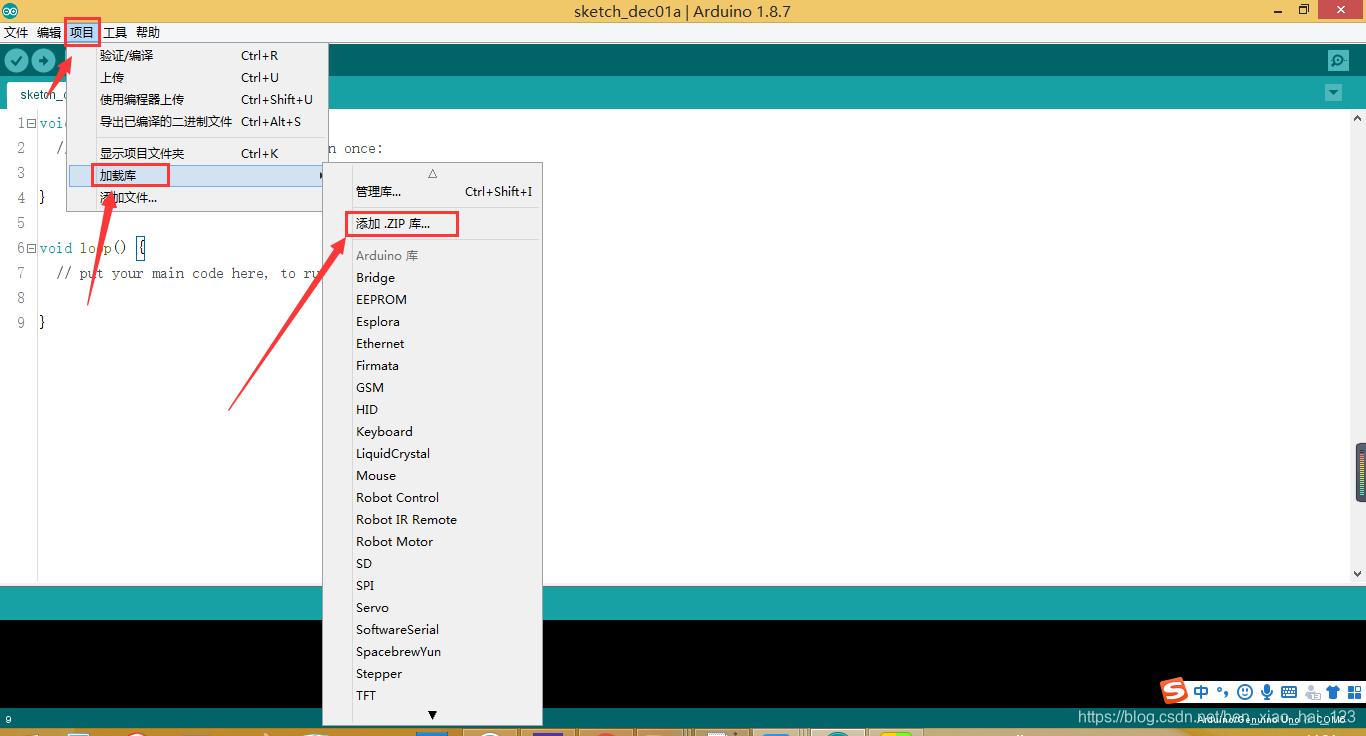1366x736 pixels.
Task: Include the LiquidCrystal library
Action: click(x=432, y=454)
